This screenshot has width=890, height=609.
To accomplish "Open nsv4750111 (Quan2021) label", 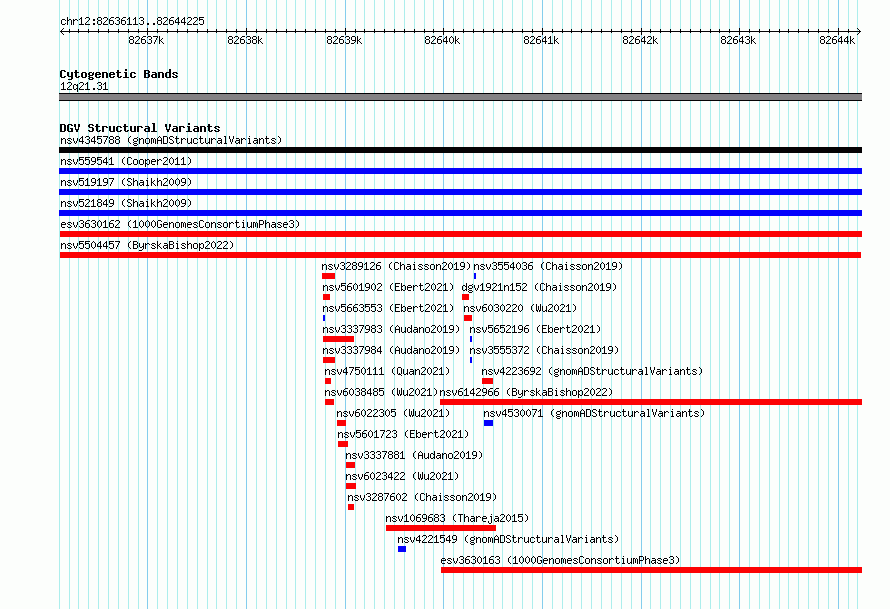I will pos(387,371).
